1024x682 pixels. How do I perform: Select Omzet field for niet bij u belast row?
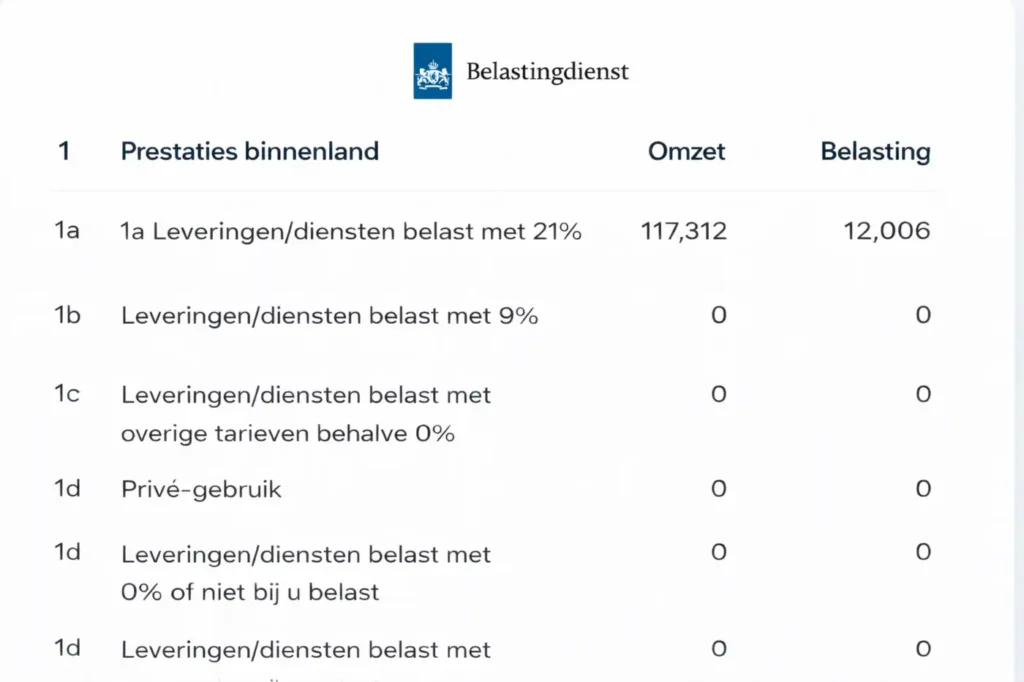tap(718, 553)
